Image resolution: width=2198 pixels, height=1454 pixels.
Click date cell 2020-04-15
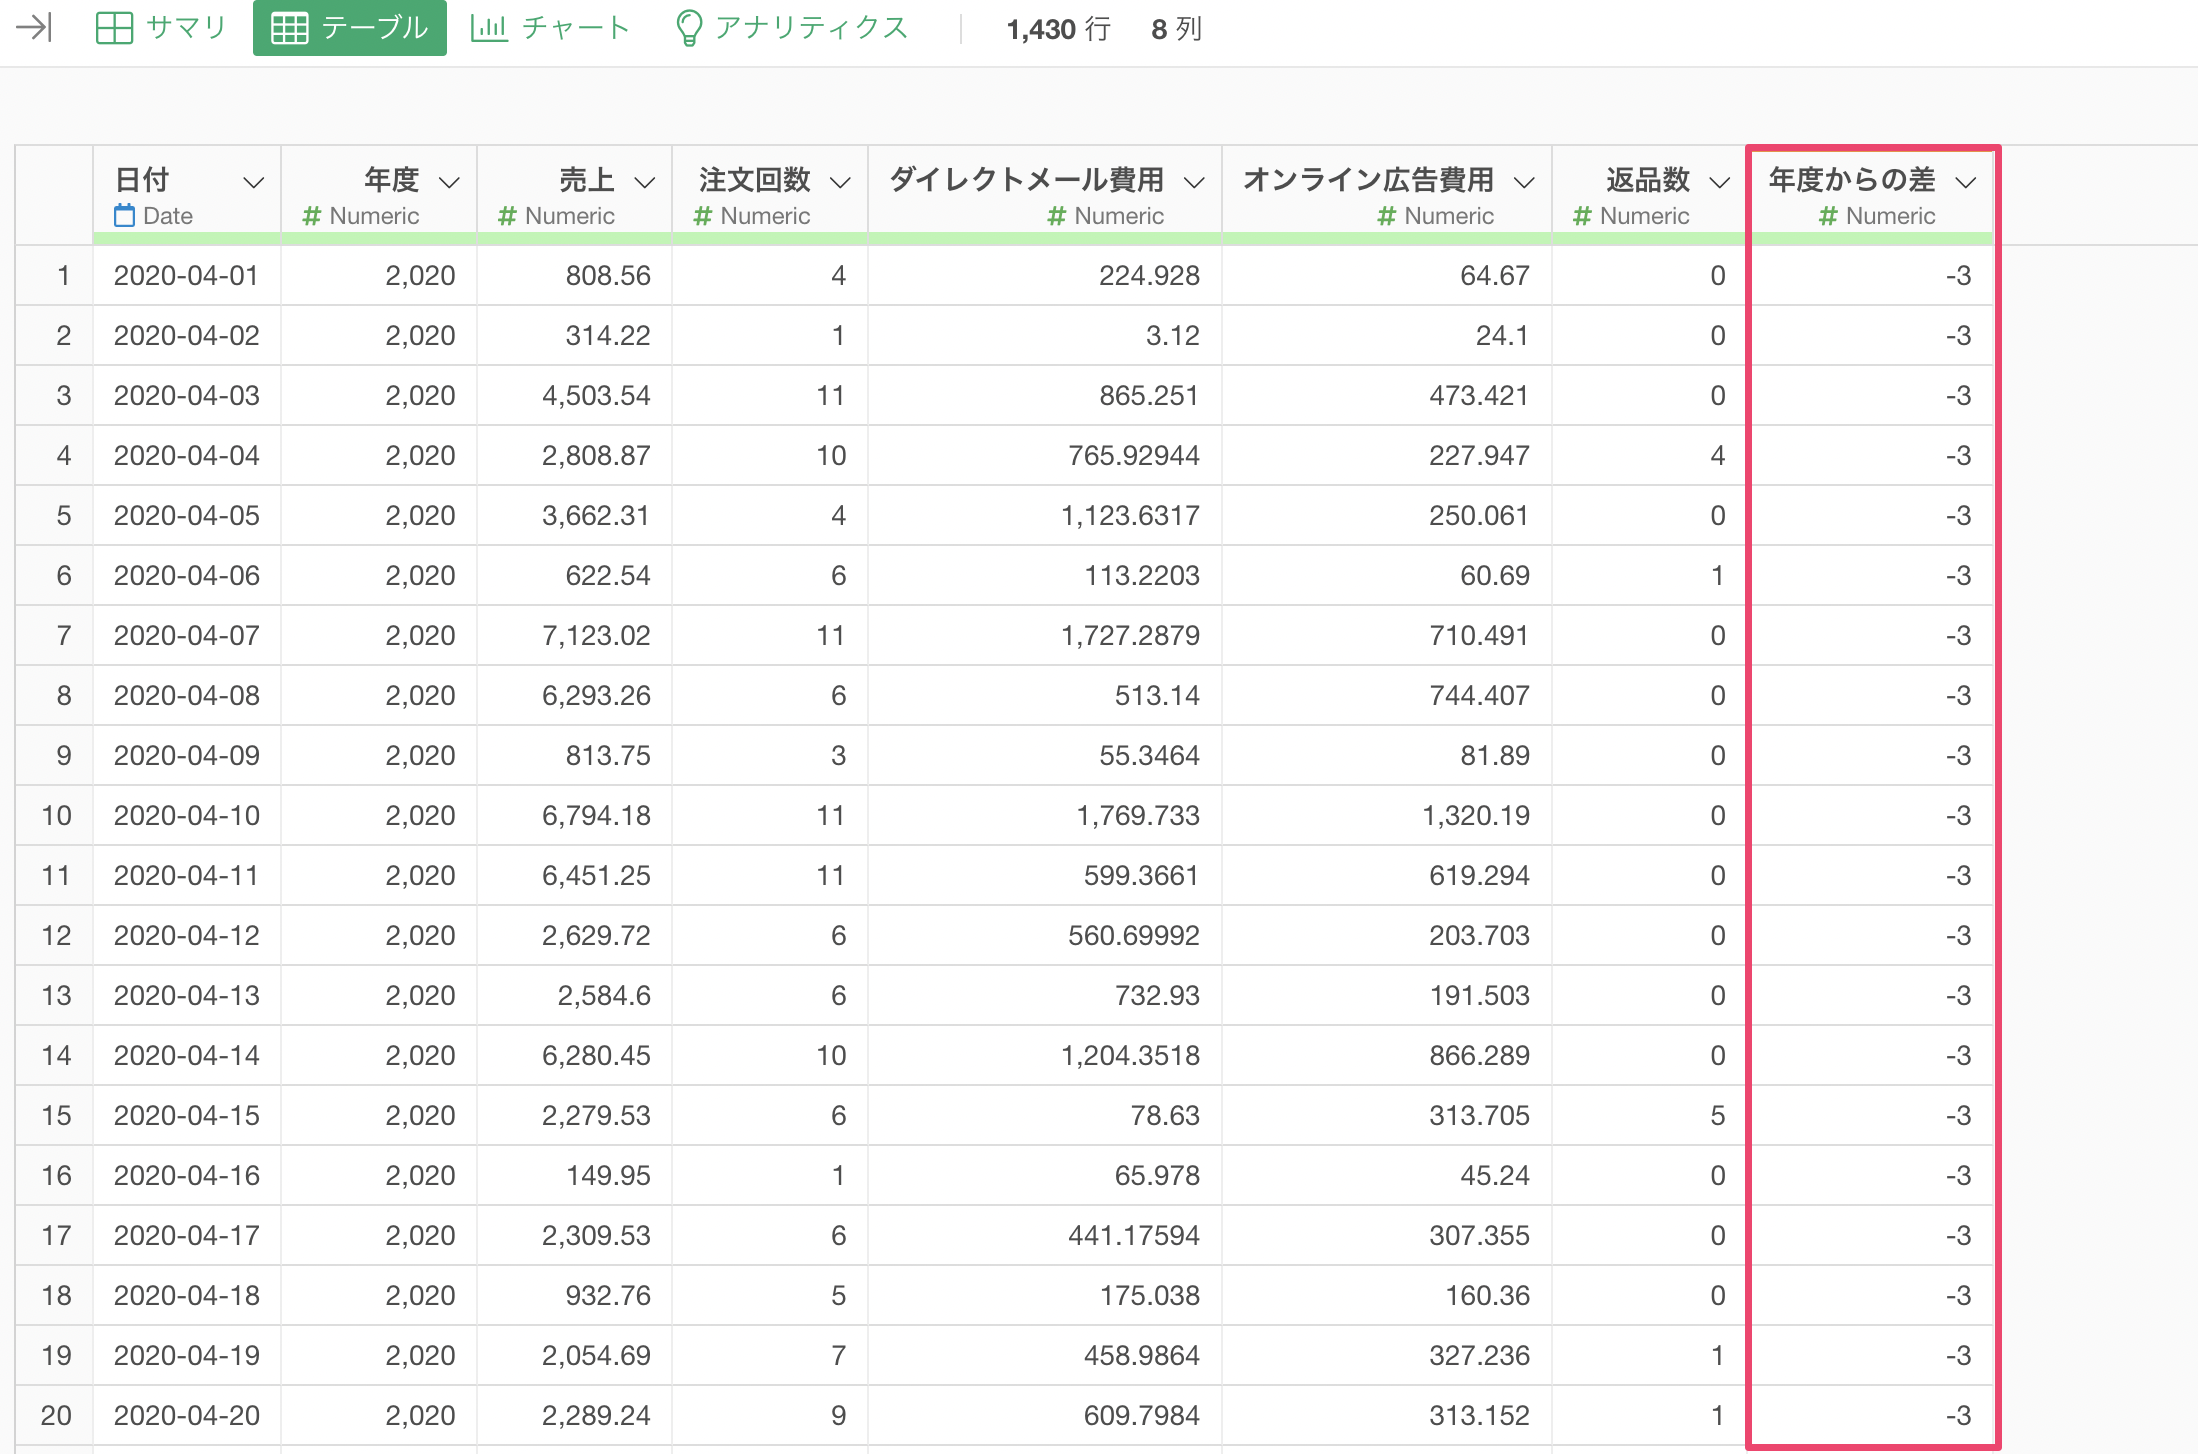coord(187,1115)
